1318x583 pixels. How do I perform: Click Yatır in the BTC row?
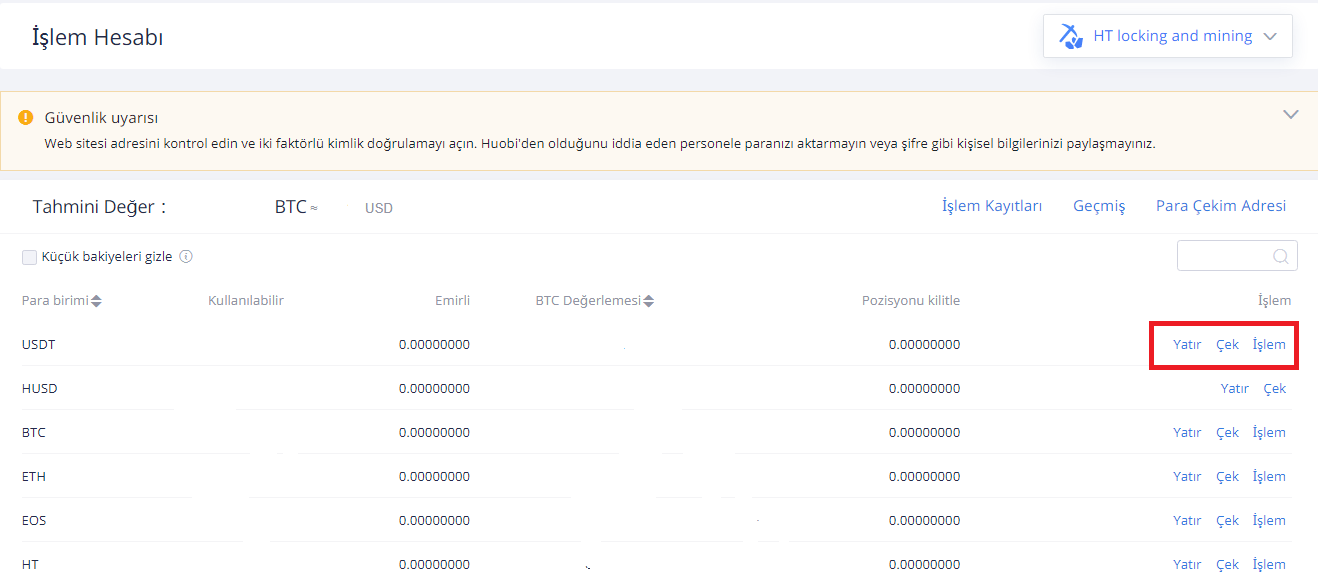(x=1187, y=433)
